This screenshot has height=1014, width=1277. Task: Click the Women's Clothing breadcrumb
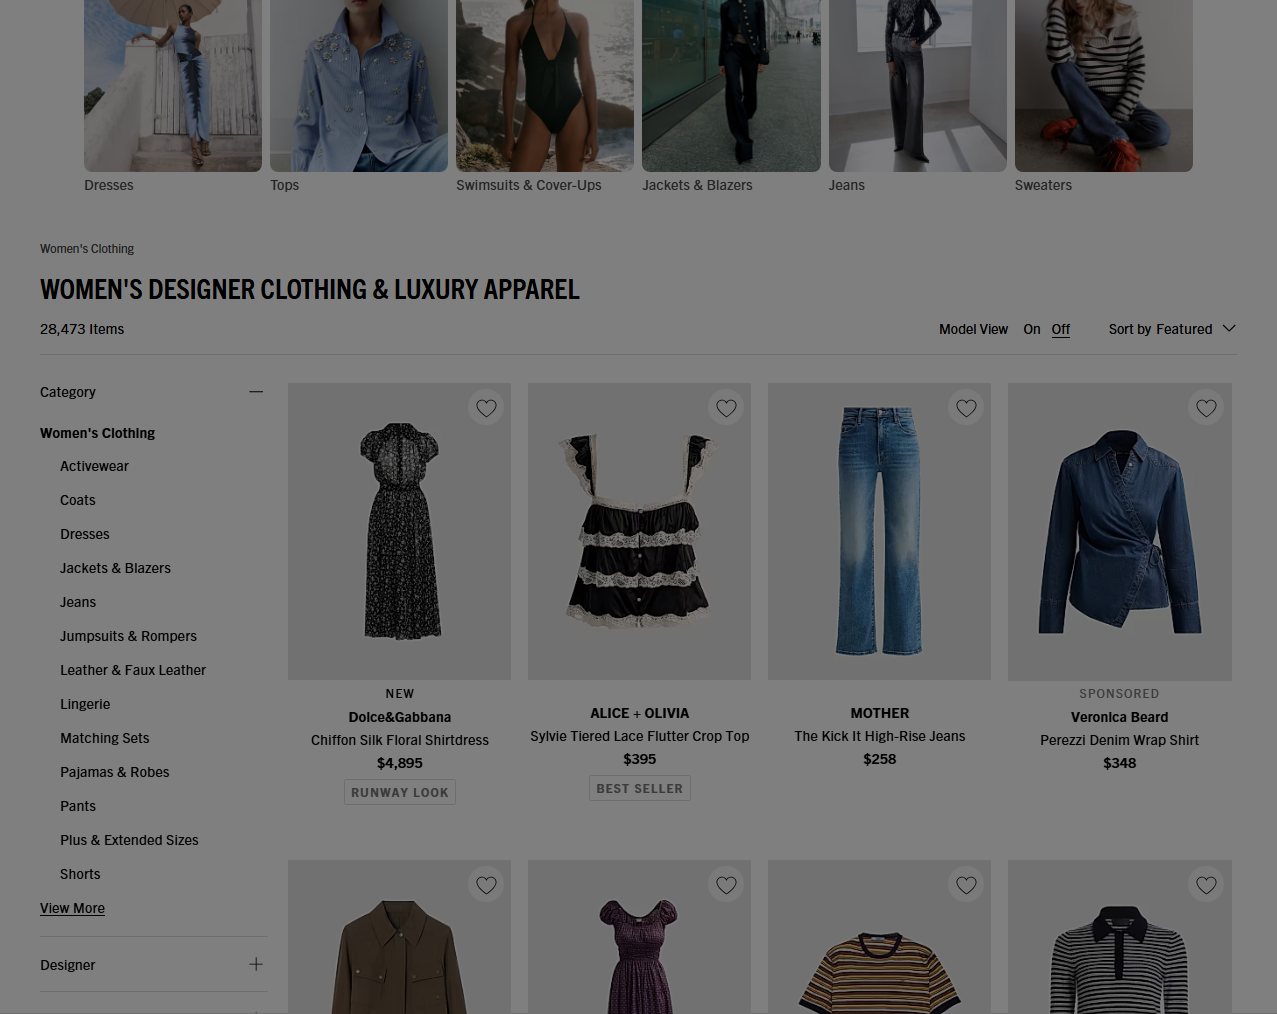click(87, 249)
